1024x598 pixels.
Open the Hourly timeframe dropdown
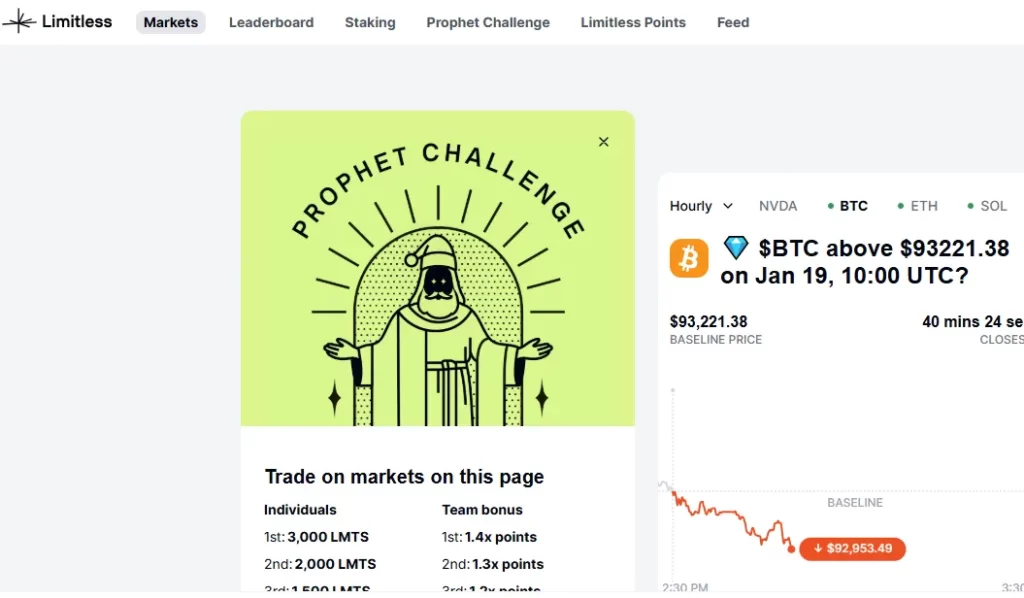tap(701, 206)
